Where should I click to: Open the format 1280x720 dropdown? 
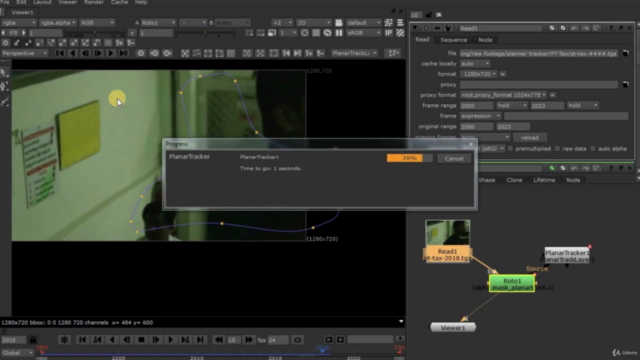[x=478, y=74]
